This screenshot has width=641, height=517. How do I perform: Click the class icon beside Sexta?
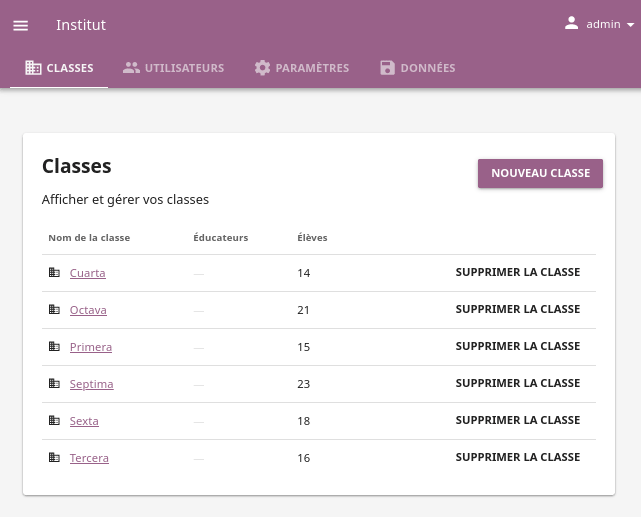[x=54, y=420]
